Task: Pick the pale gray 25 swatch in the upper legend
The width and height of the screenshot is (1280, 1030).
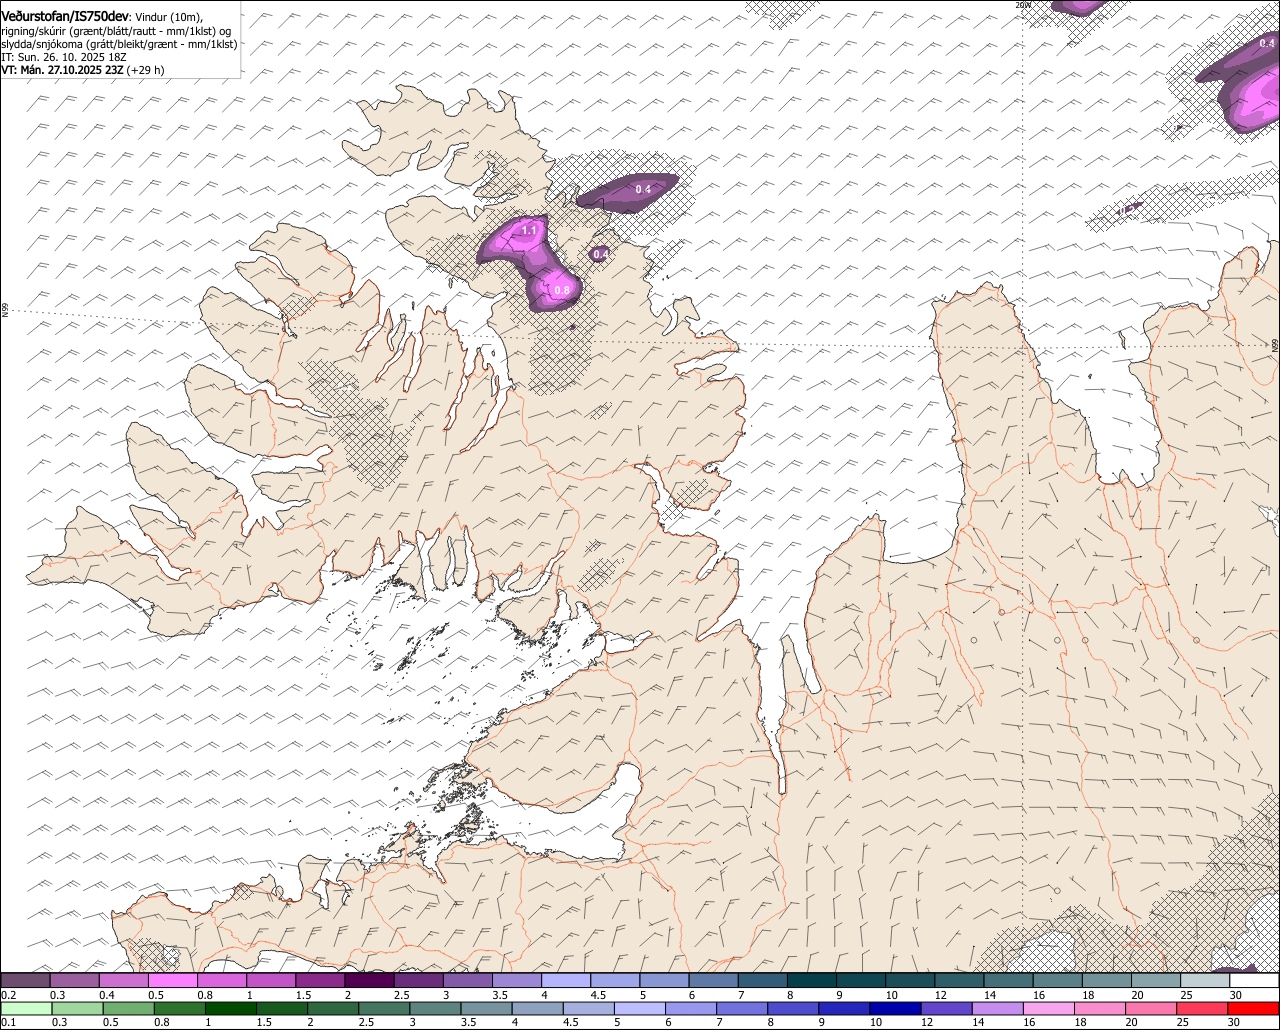Action: [x=1205, y=980]
